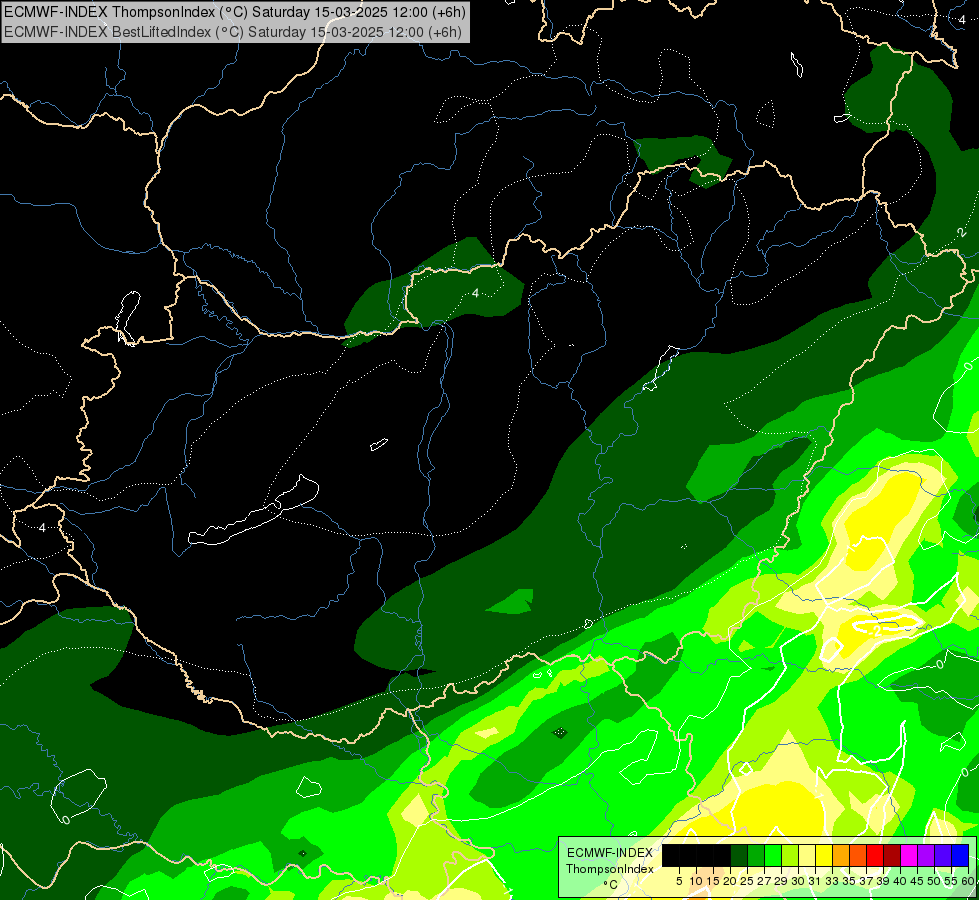Click the bright red 37–39 legend swatch
The height and width of the screenshot is (900, 979).
tap(875, 856)
